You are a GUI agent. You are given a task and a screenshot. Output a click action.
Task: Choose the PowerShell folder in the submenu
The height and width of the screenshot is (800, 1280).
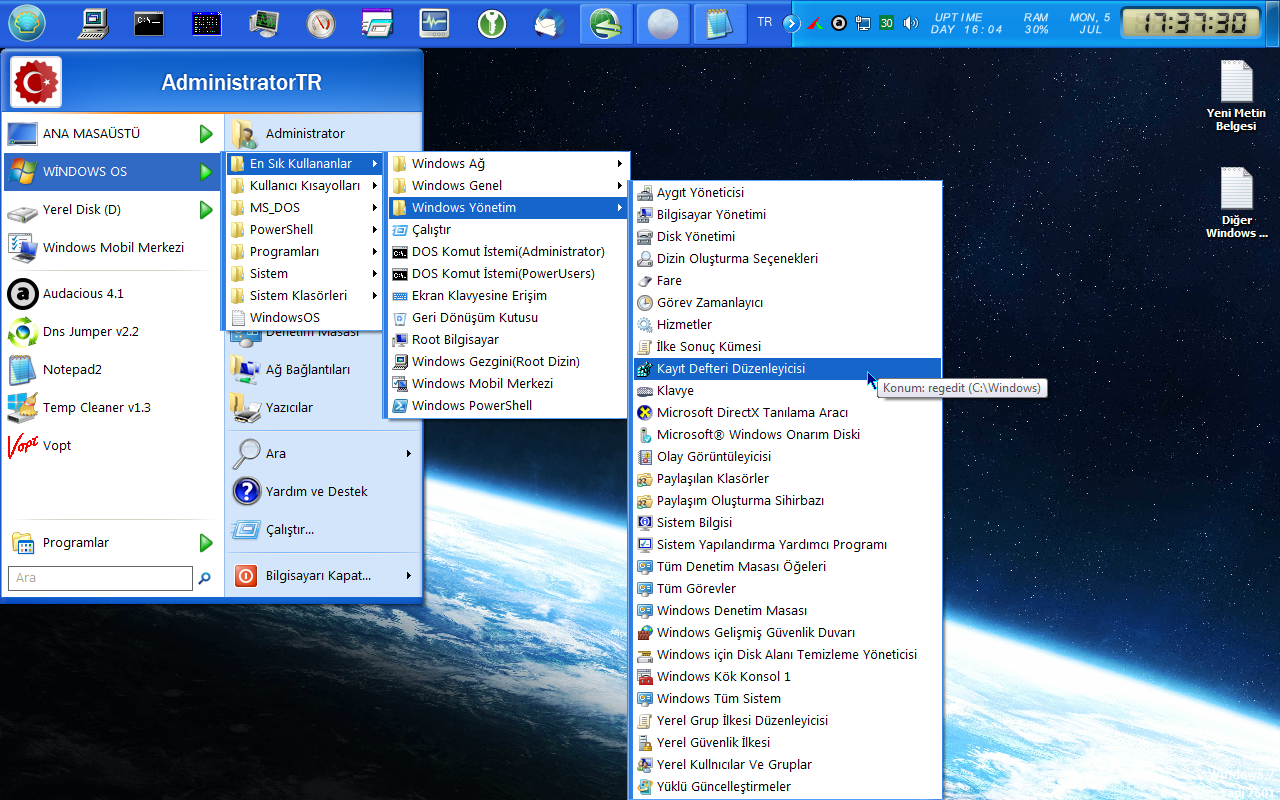[304, 230]
